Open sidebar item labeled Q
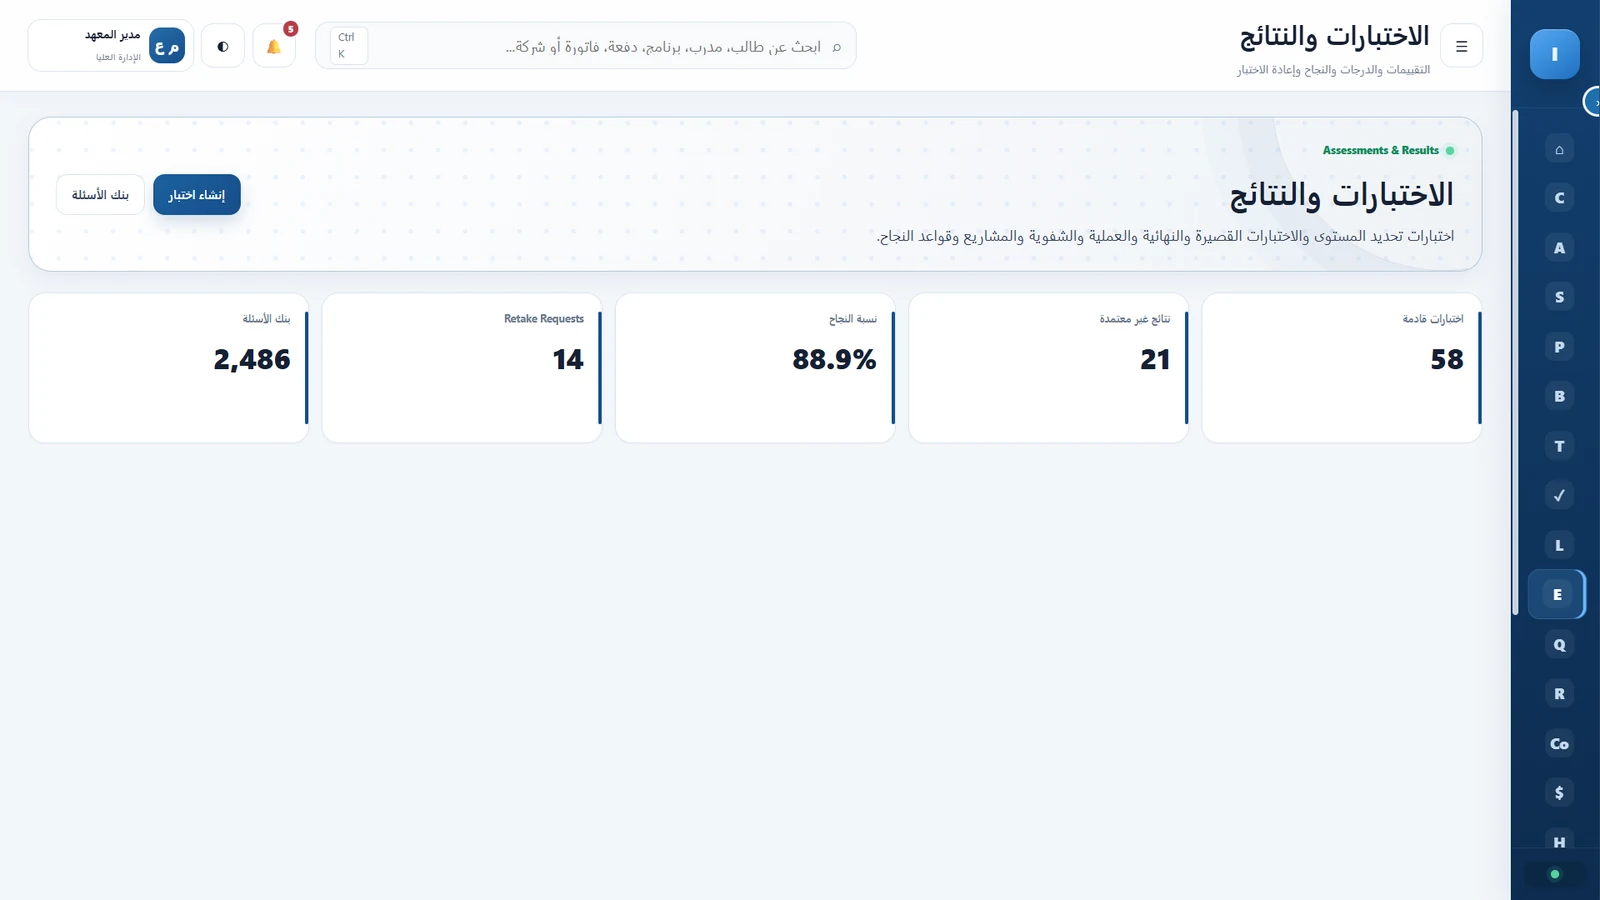 (1559, 644)
